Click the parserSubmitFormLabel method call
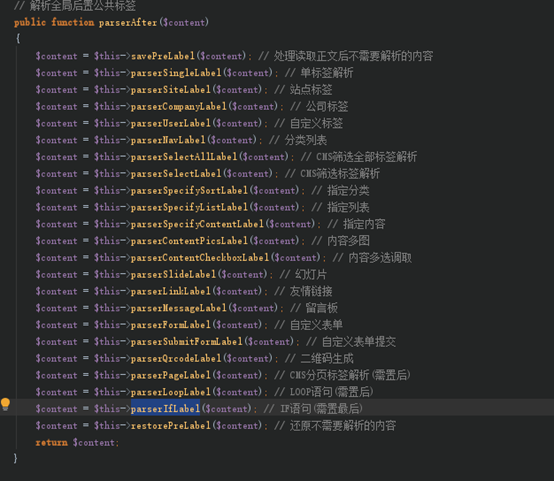Screen dimensions: 554x481 (x=187, y=341)
